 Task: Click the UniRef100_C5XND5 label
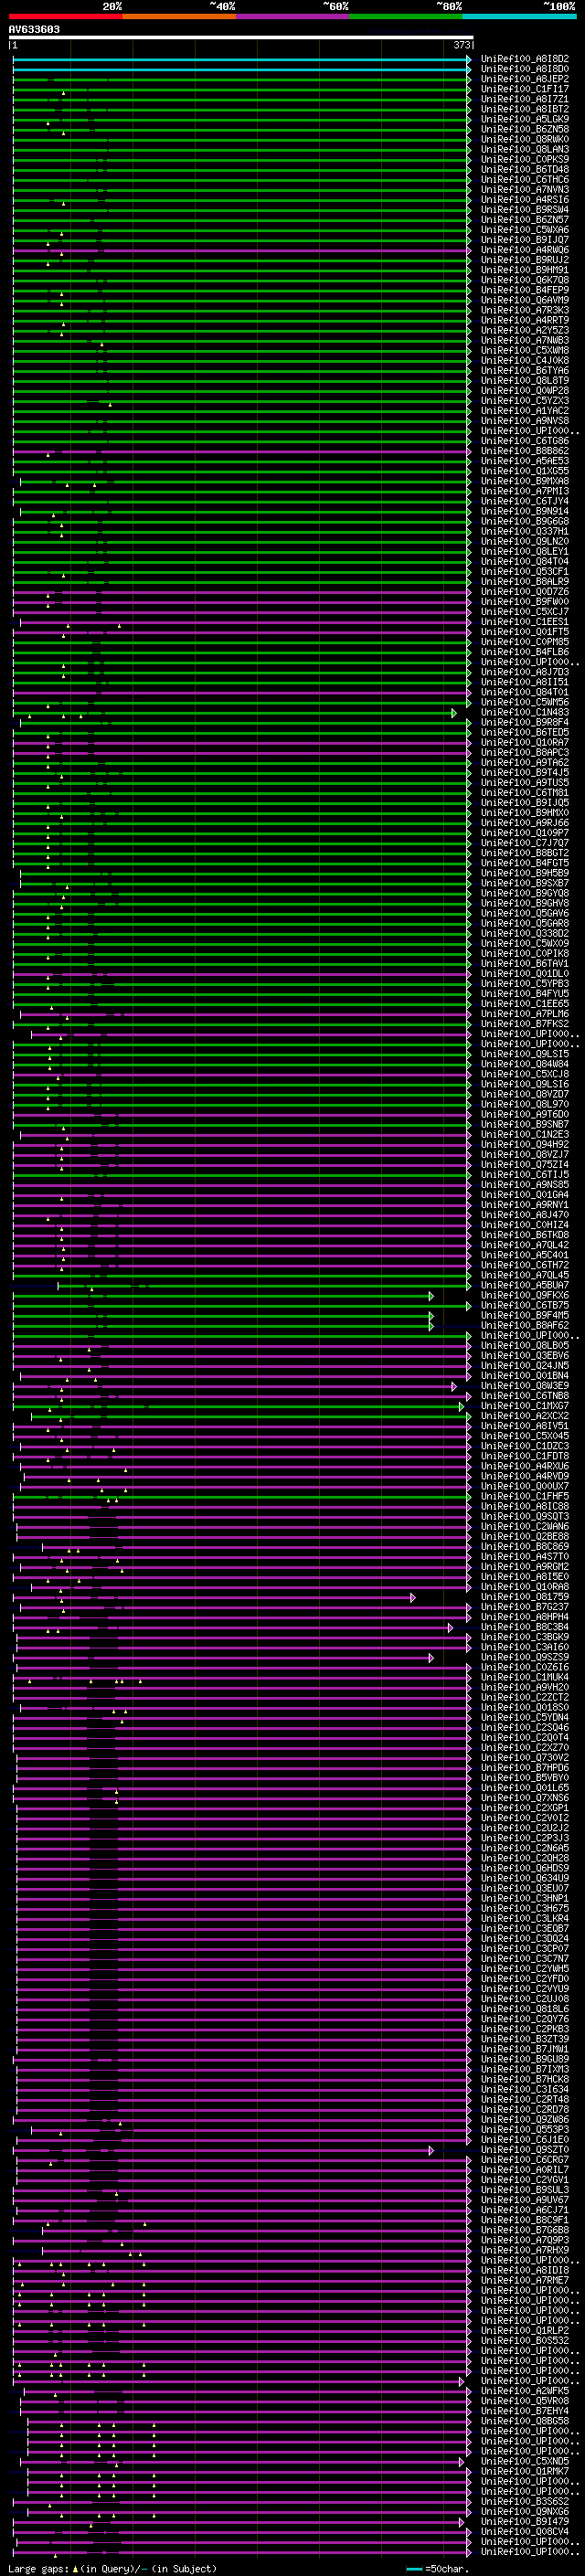click(x=525, y=2462)
